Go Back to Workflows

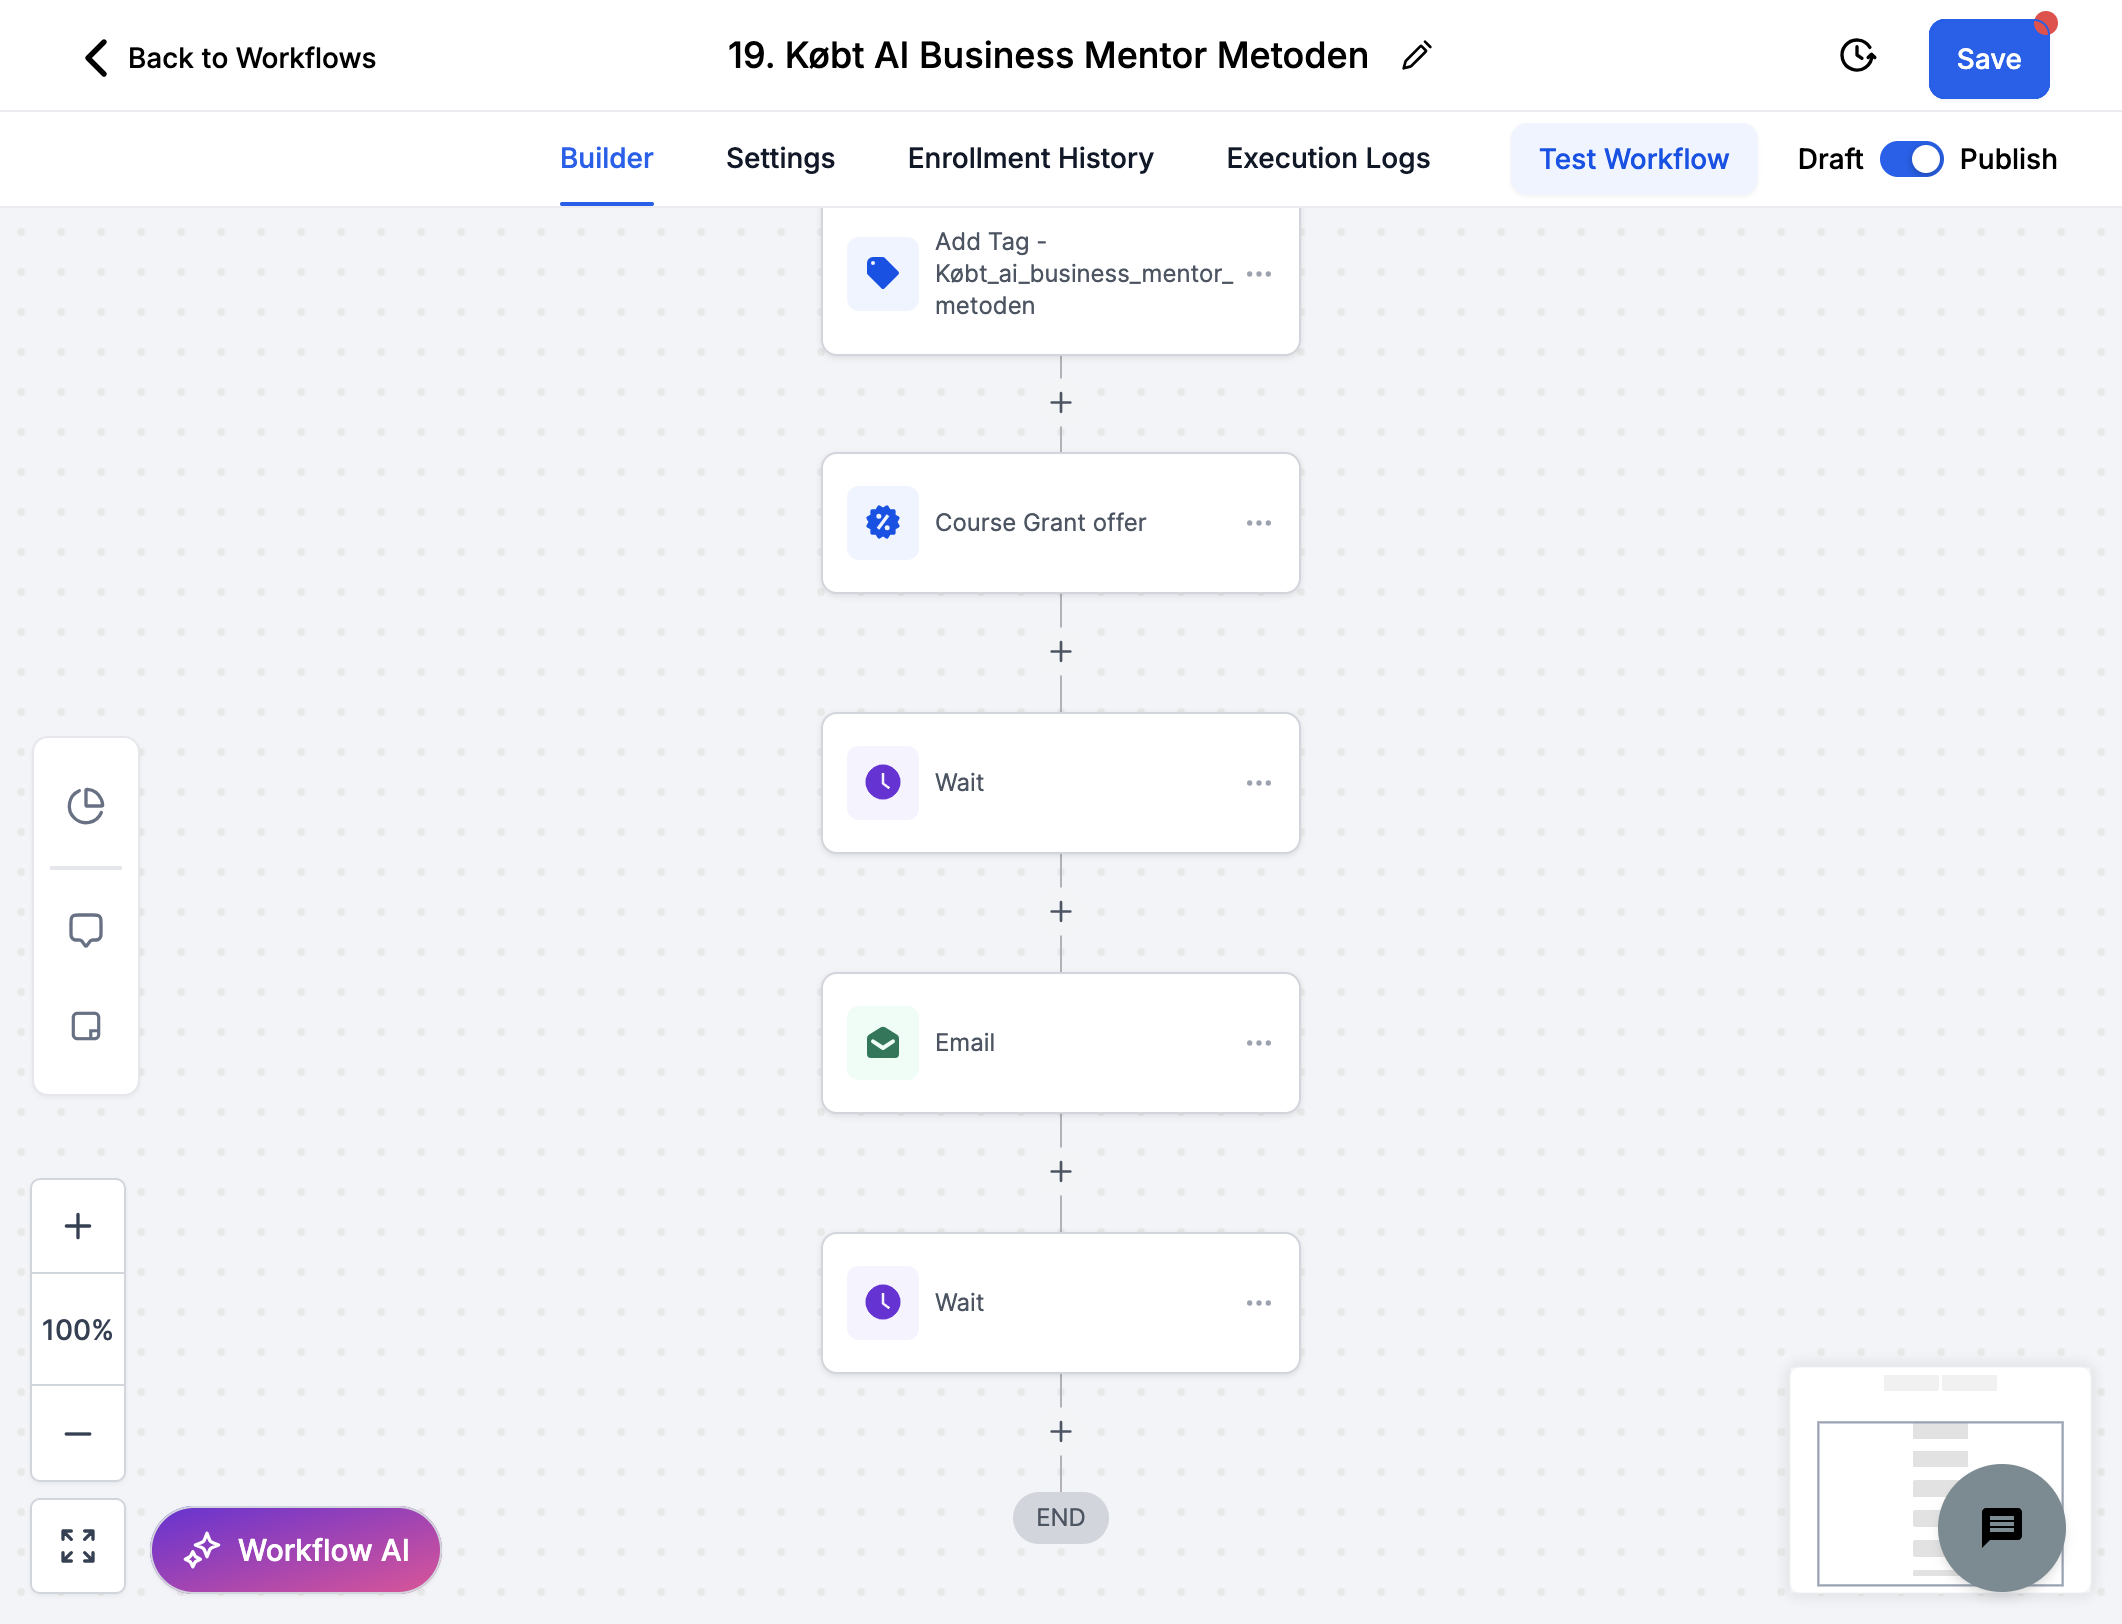tap(229, 58)
